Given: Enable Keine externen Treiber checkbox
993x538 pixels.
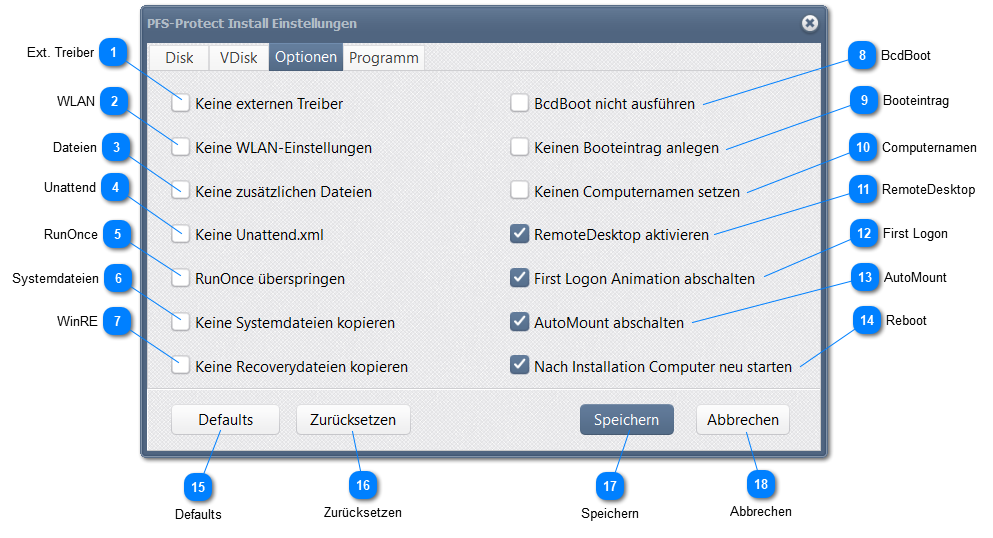Looking at the screenshot, I should coord(181,103).
